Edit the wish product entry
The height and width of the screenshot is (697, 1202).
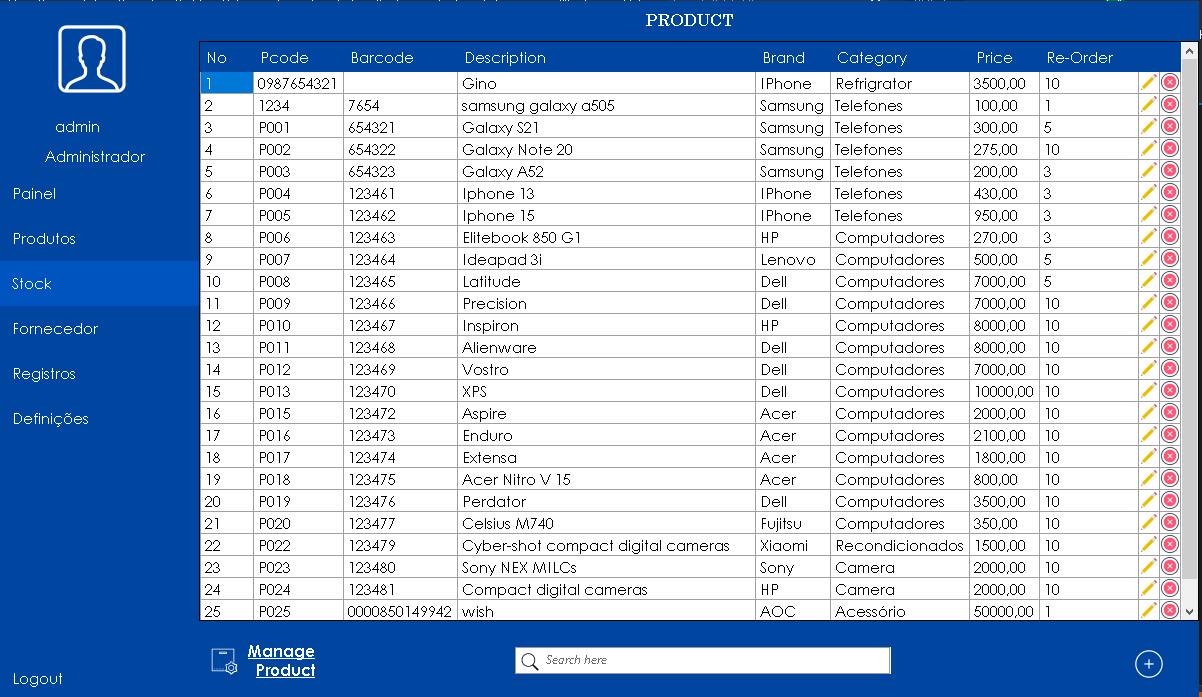point(1148,610)
